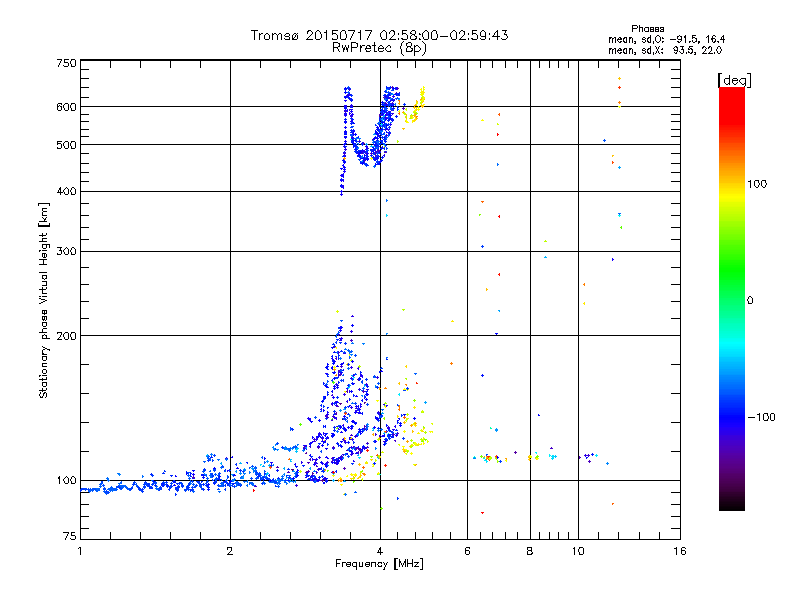Click the y-axis tick label '75'
This screenshot has width=800, height=600.
70,536
